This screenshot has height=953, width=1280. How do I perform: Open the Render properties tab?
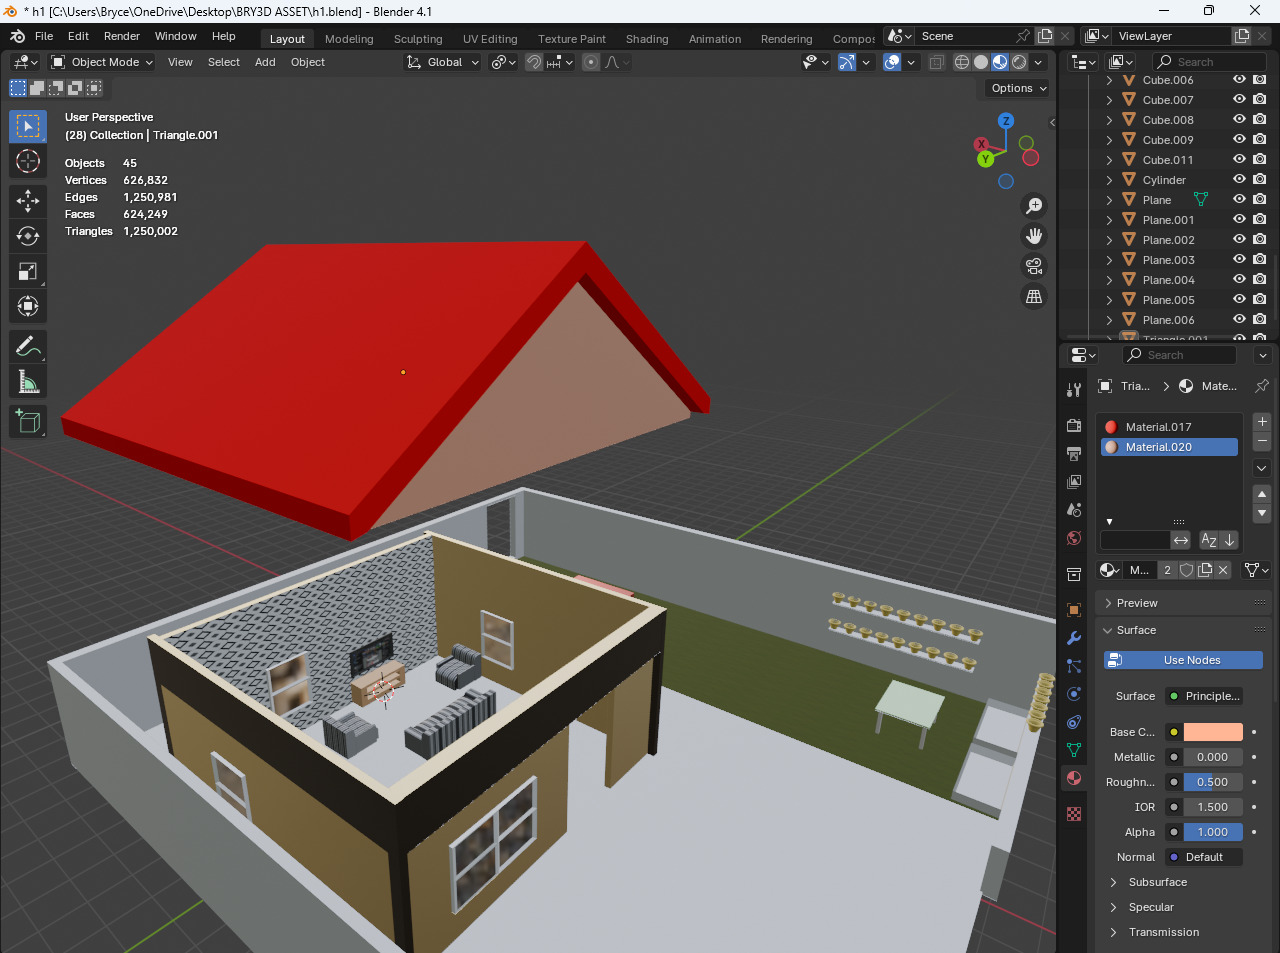(x=1074, y=426)
